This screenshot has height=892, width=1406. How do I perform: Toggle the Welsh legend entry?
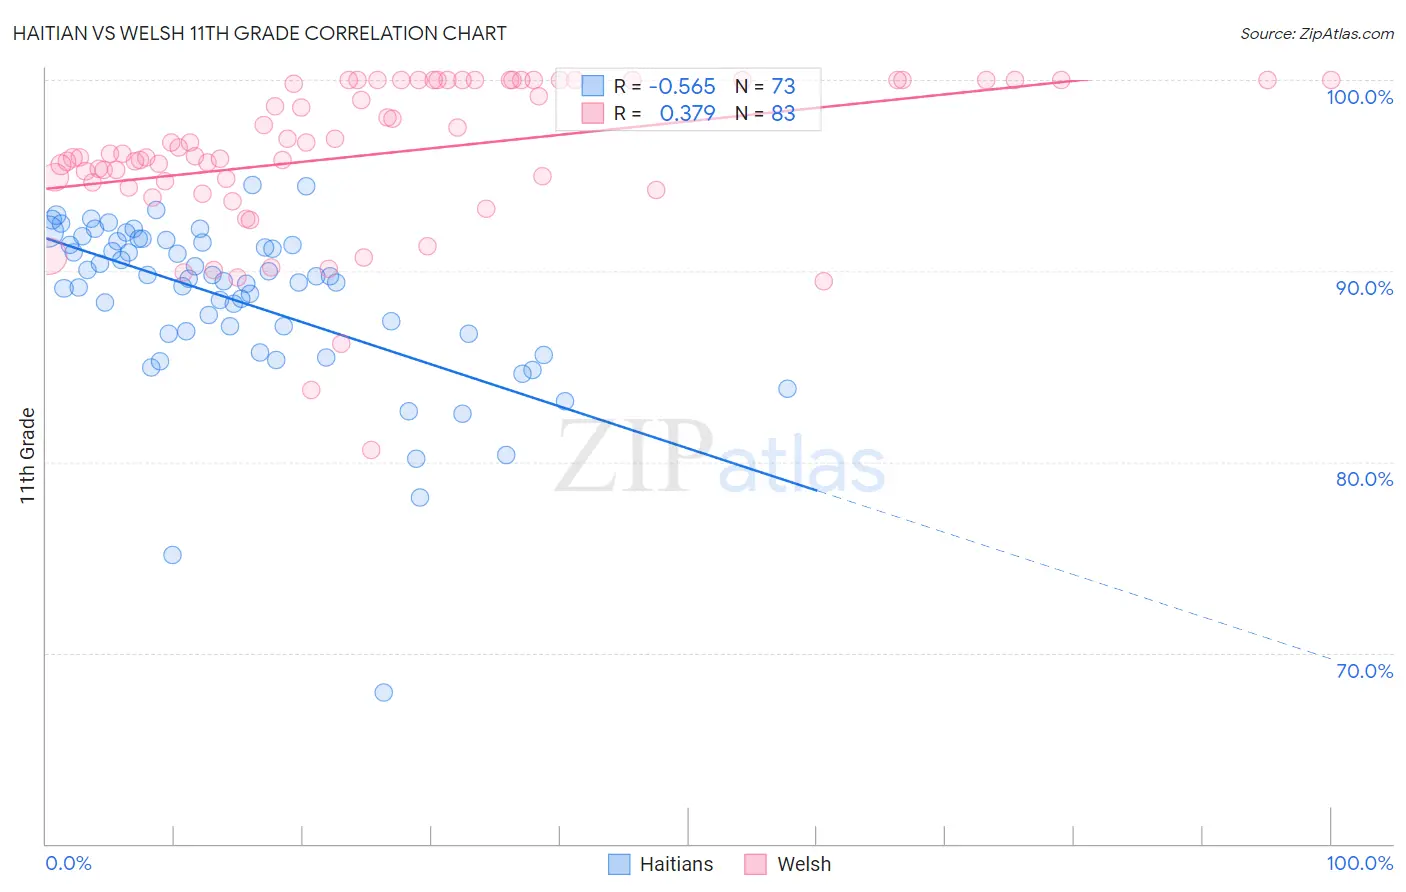(788, 864)
